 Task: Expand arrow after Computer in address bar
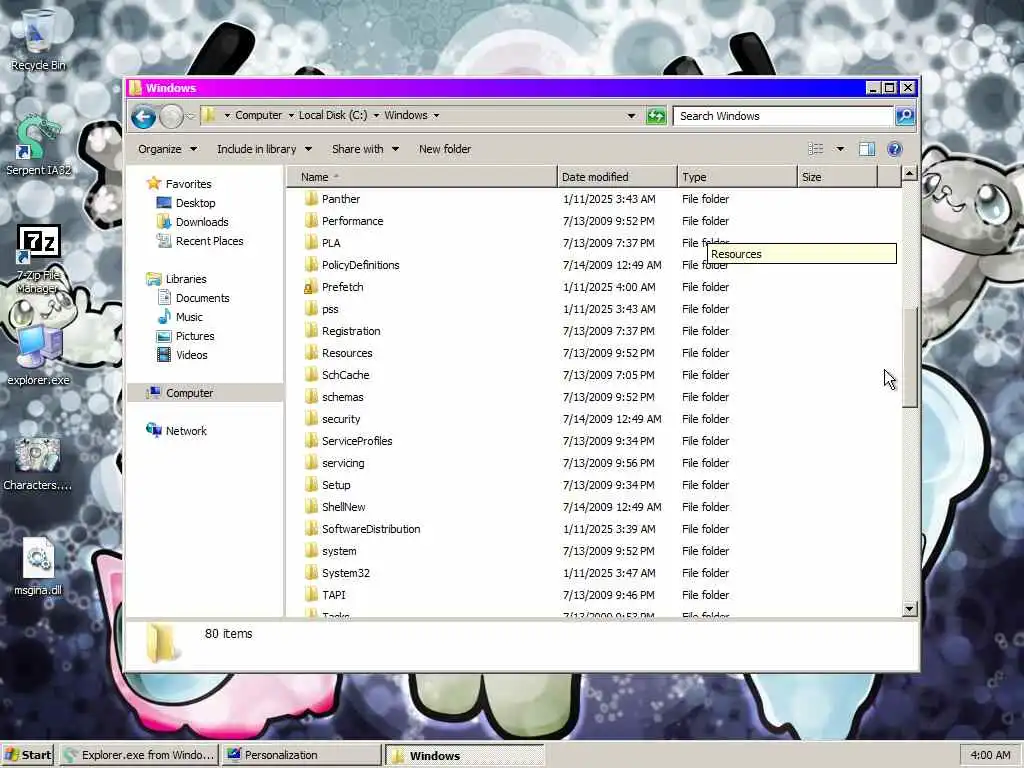coord(291,116)
